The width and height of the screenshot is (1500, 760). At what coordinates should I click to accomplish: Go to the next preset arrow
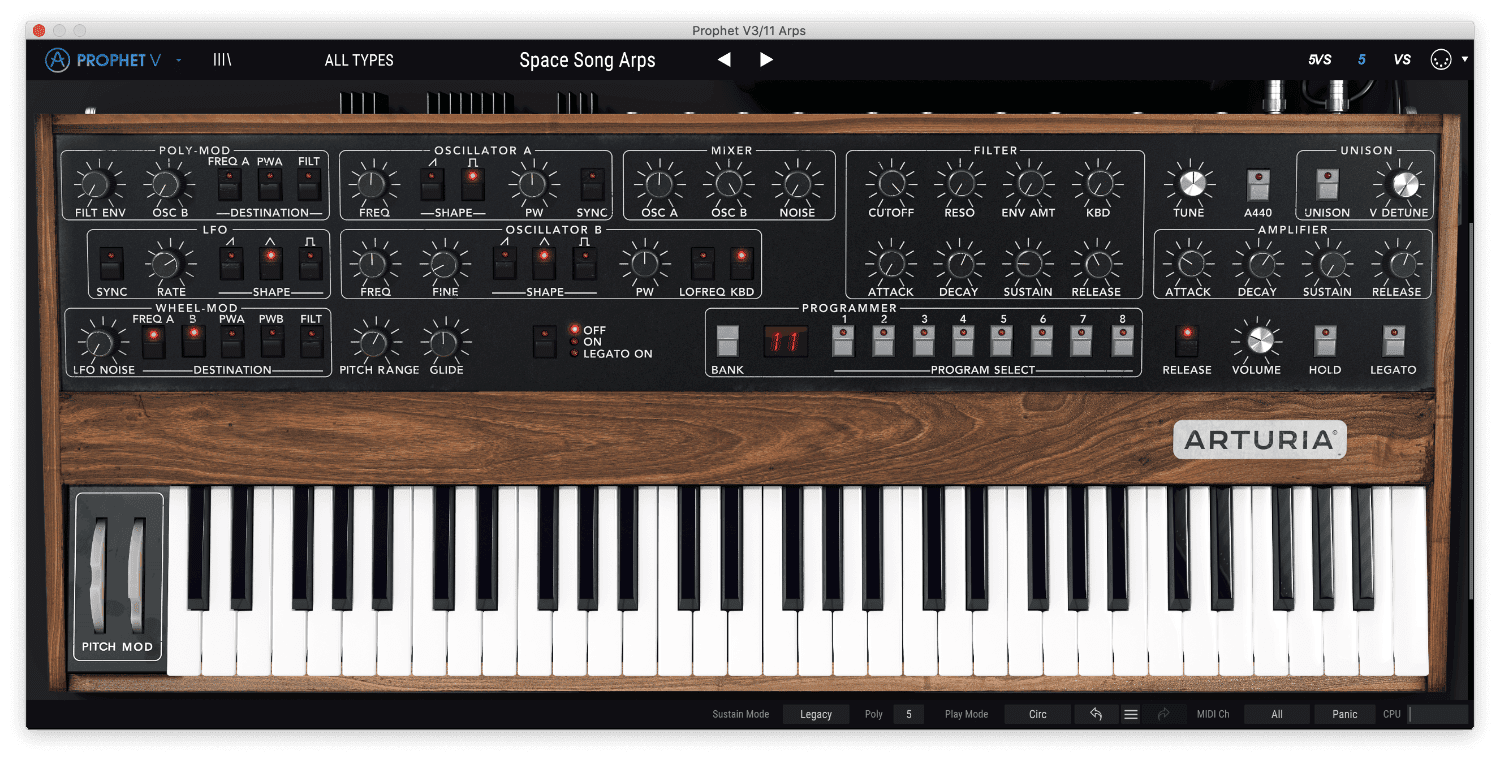click(x=766, y=60)
